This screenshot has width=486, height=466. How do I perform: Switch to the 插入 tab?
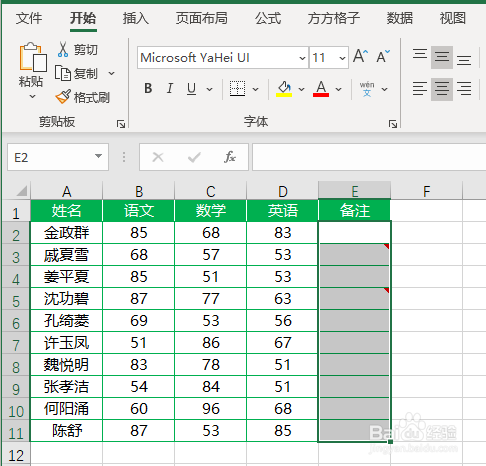point(136,18)
